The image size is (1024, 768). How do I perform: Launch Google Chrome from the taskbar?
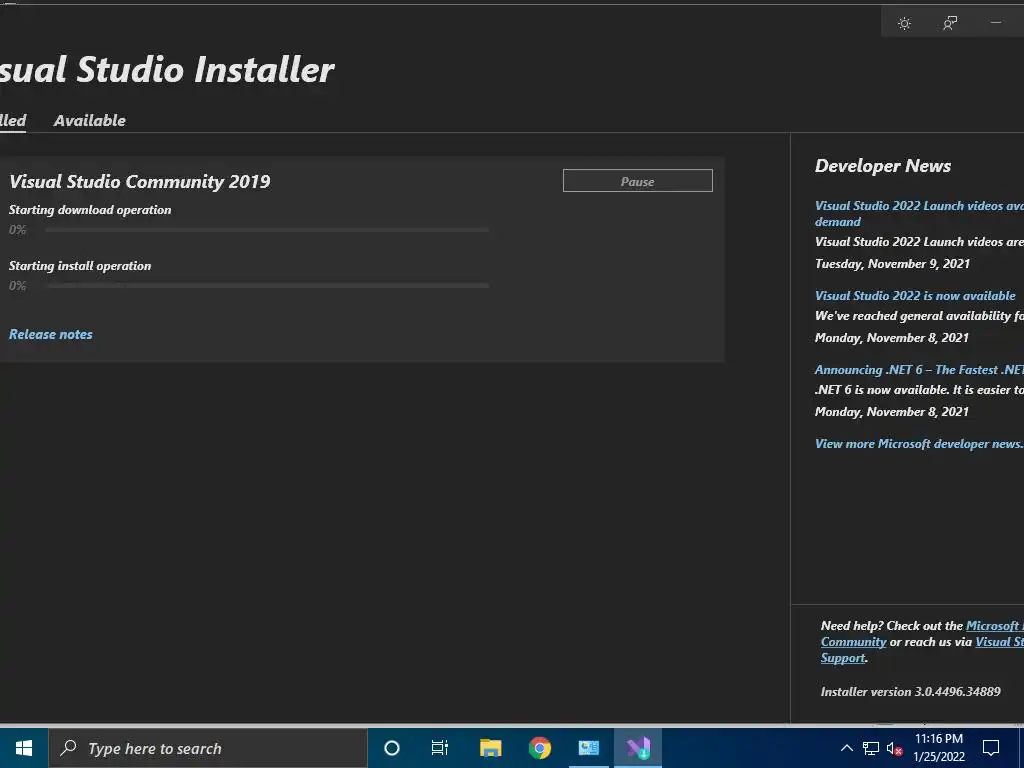540,748
